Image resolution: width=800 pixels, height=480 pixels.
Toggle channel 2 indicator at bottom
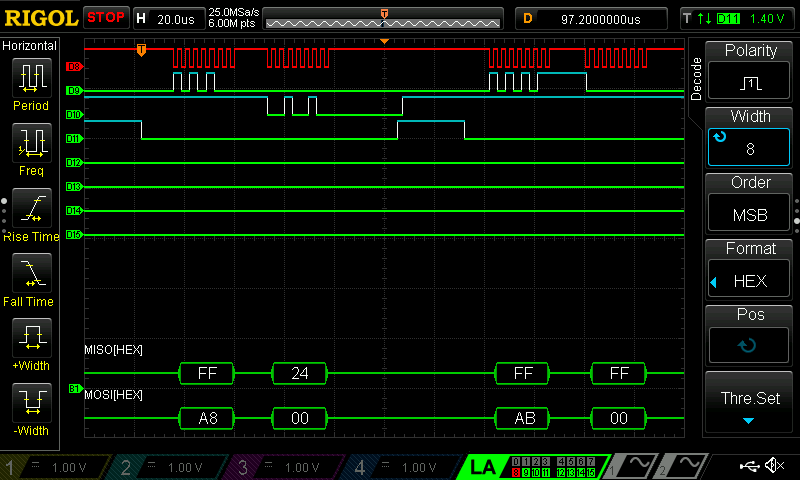coord(166,467)
